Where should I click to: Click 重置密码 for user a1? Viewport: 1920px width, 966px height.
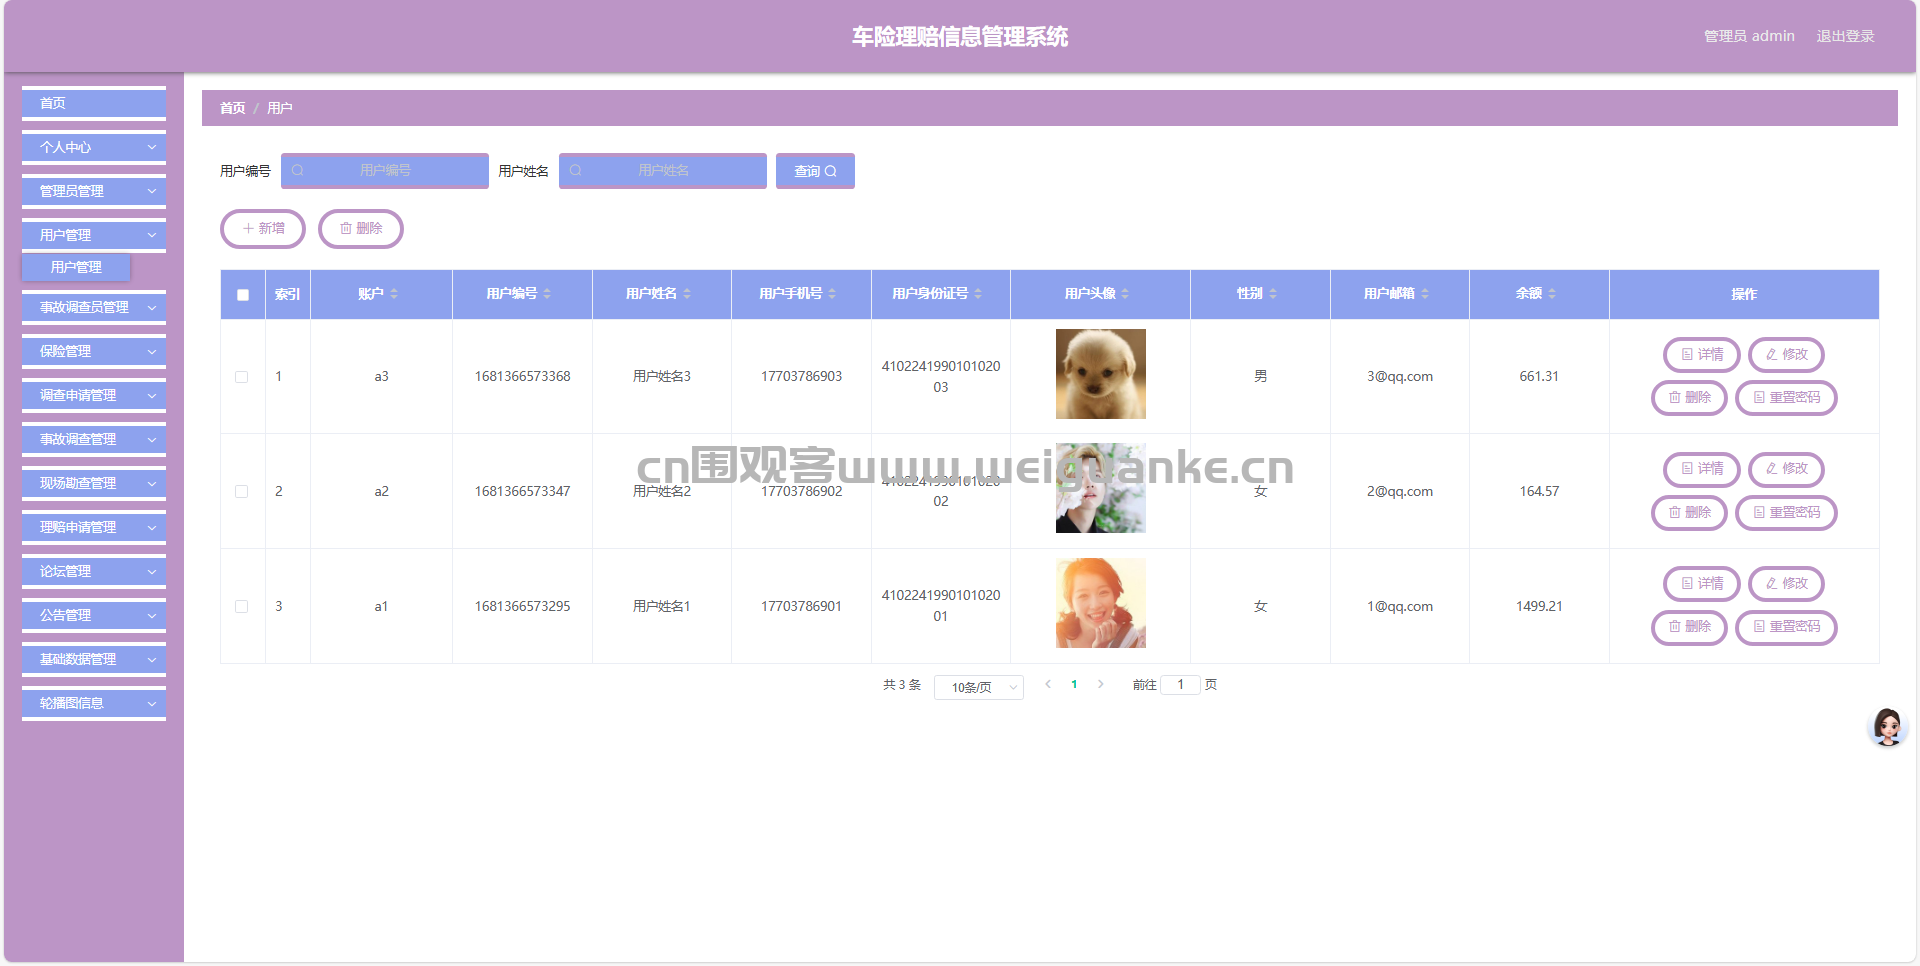click(1786, 627)
